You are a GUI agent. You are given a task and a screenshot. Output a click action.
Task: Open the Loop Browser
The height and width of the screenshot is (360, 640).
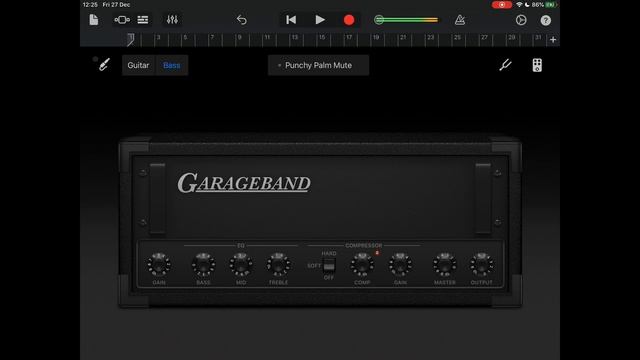coord(521,20)
